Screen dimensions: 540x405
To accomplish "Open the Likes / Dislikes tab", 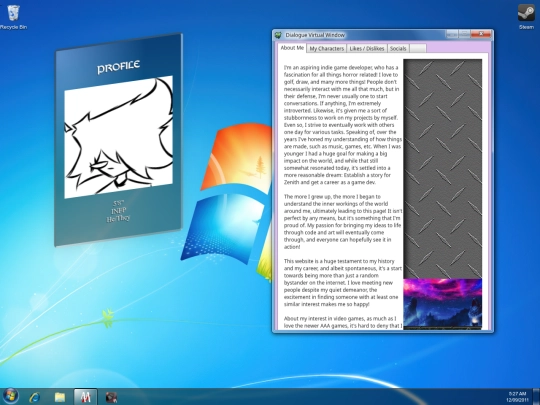I will click(367, 49).
